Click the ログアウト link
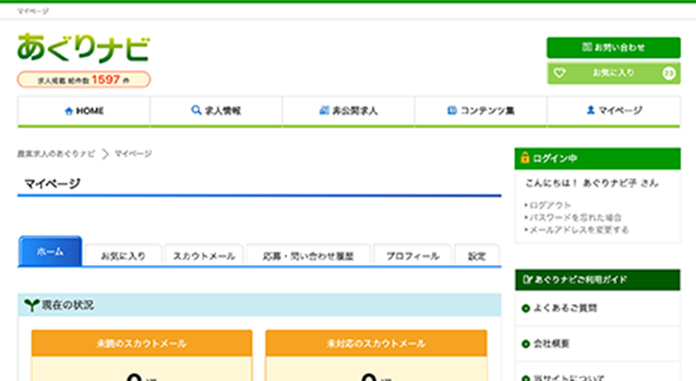 550,205
